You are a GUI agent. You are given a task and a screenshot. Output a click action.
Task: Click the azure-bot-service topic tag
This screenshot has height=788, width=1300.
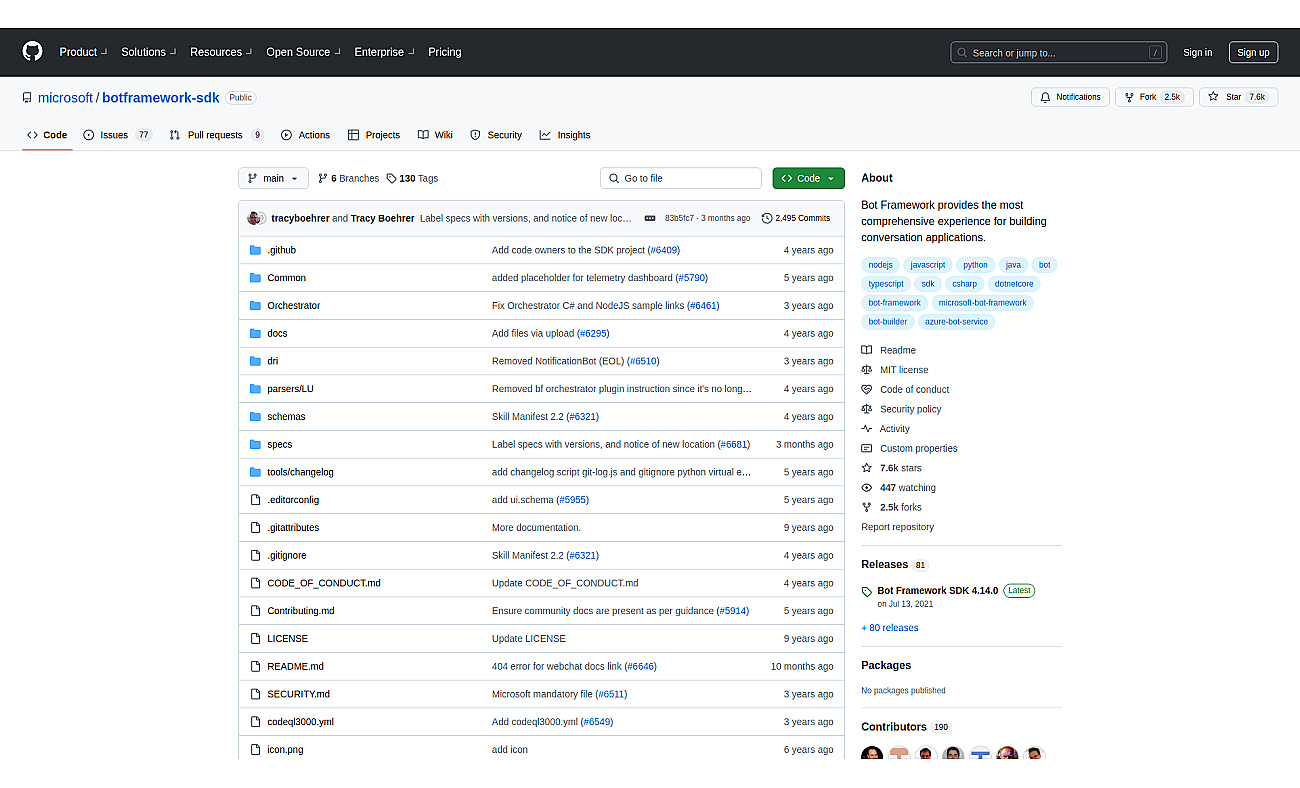956,322
